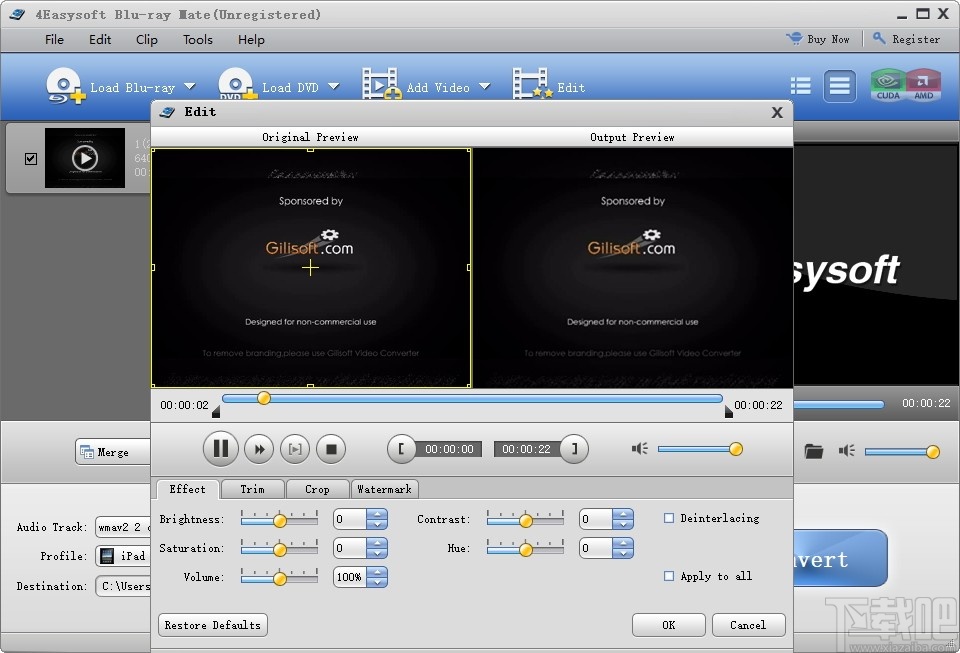Image resolution: width=960 pixels, height=653 pixels.
Task: Click the Restore Defaults button
Action: pyautogui.click(x=212, y=625)
